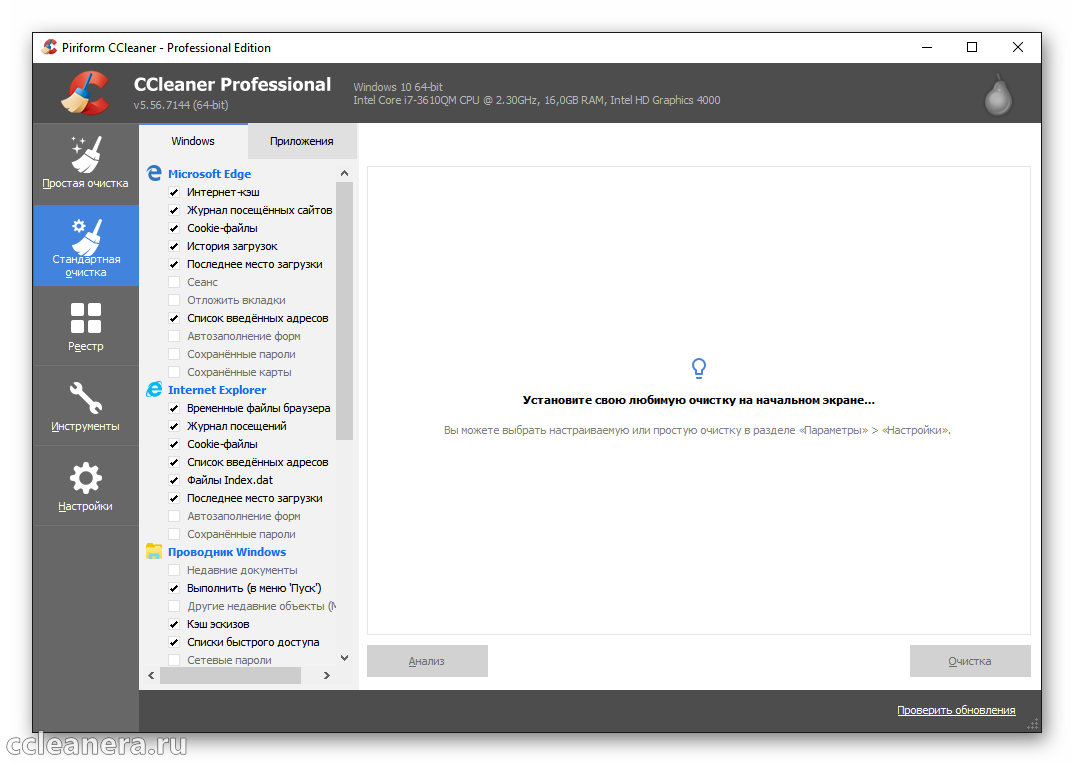Viewport: 1074px width, 765px height.
Task: Uncheck Internet Explorer Последнее место загрузки
Action: [x=174, y=498]
